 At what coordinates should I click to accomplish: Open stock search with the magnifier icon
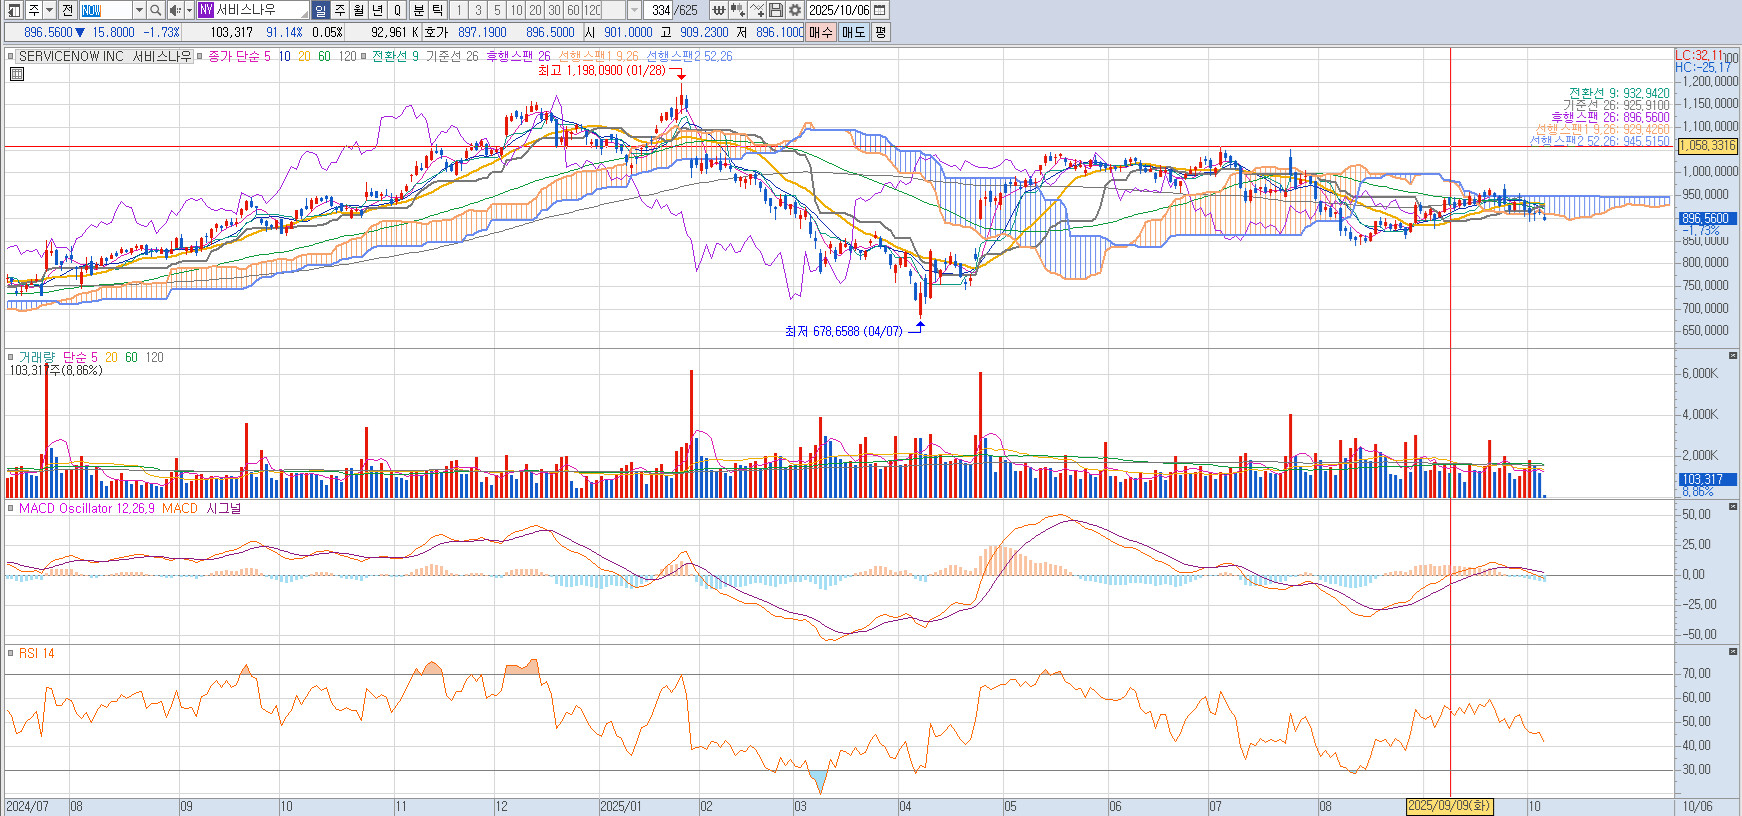click(156, 10)
